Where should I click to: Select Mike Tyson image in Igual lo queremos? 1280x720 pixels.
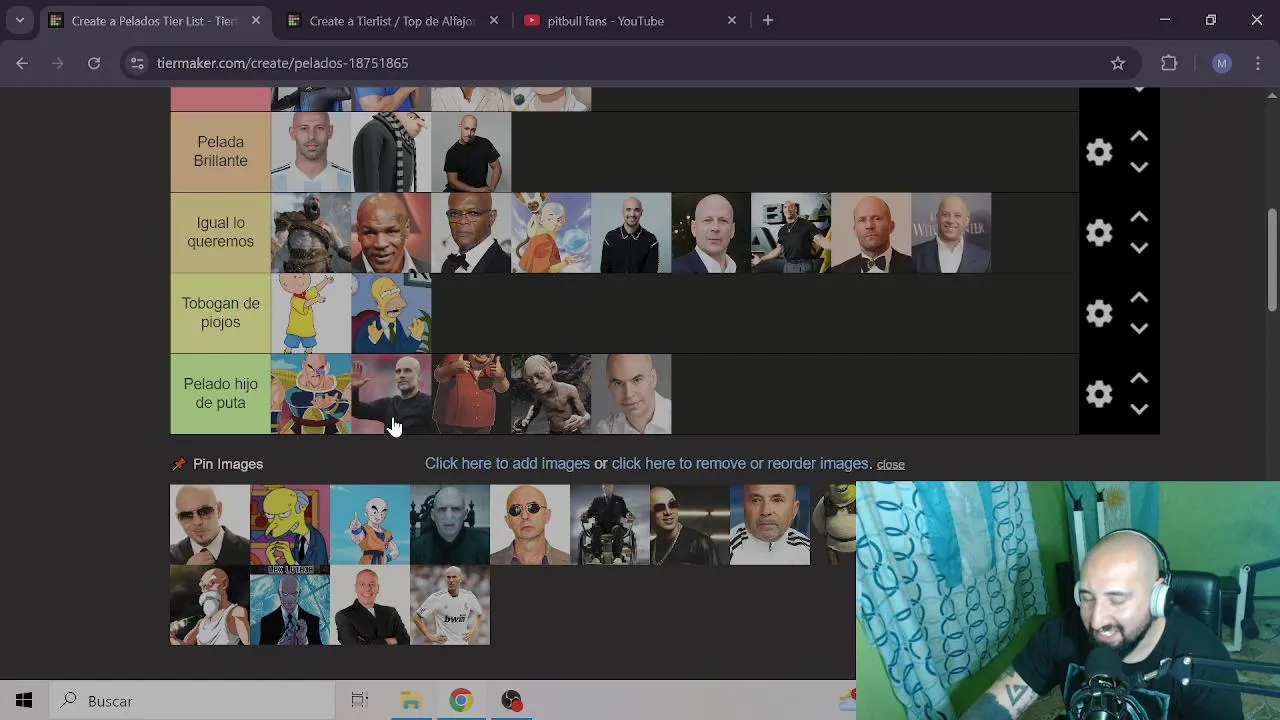(x=391, y=233)
